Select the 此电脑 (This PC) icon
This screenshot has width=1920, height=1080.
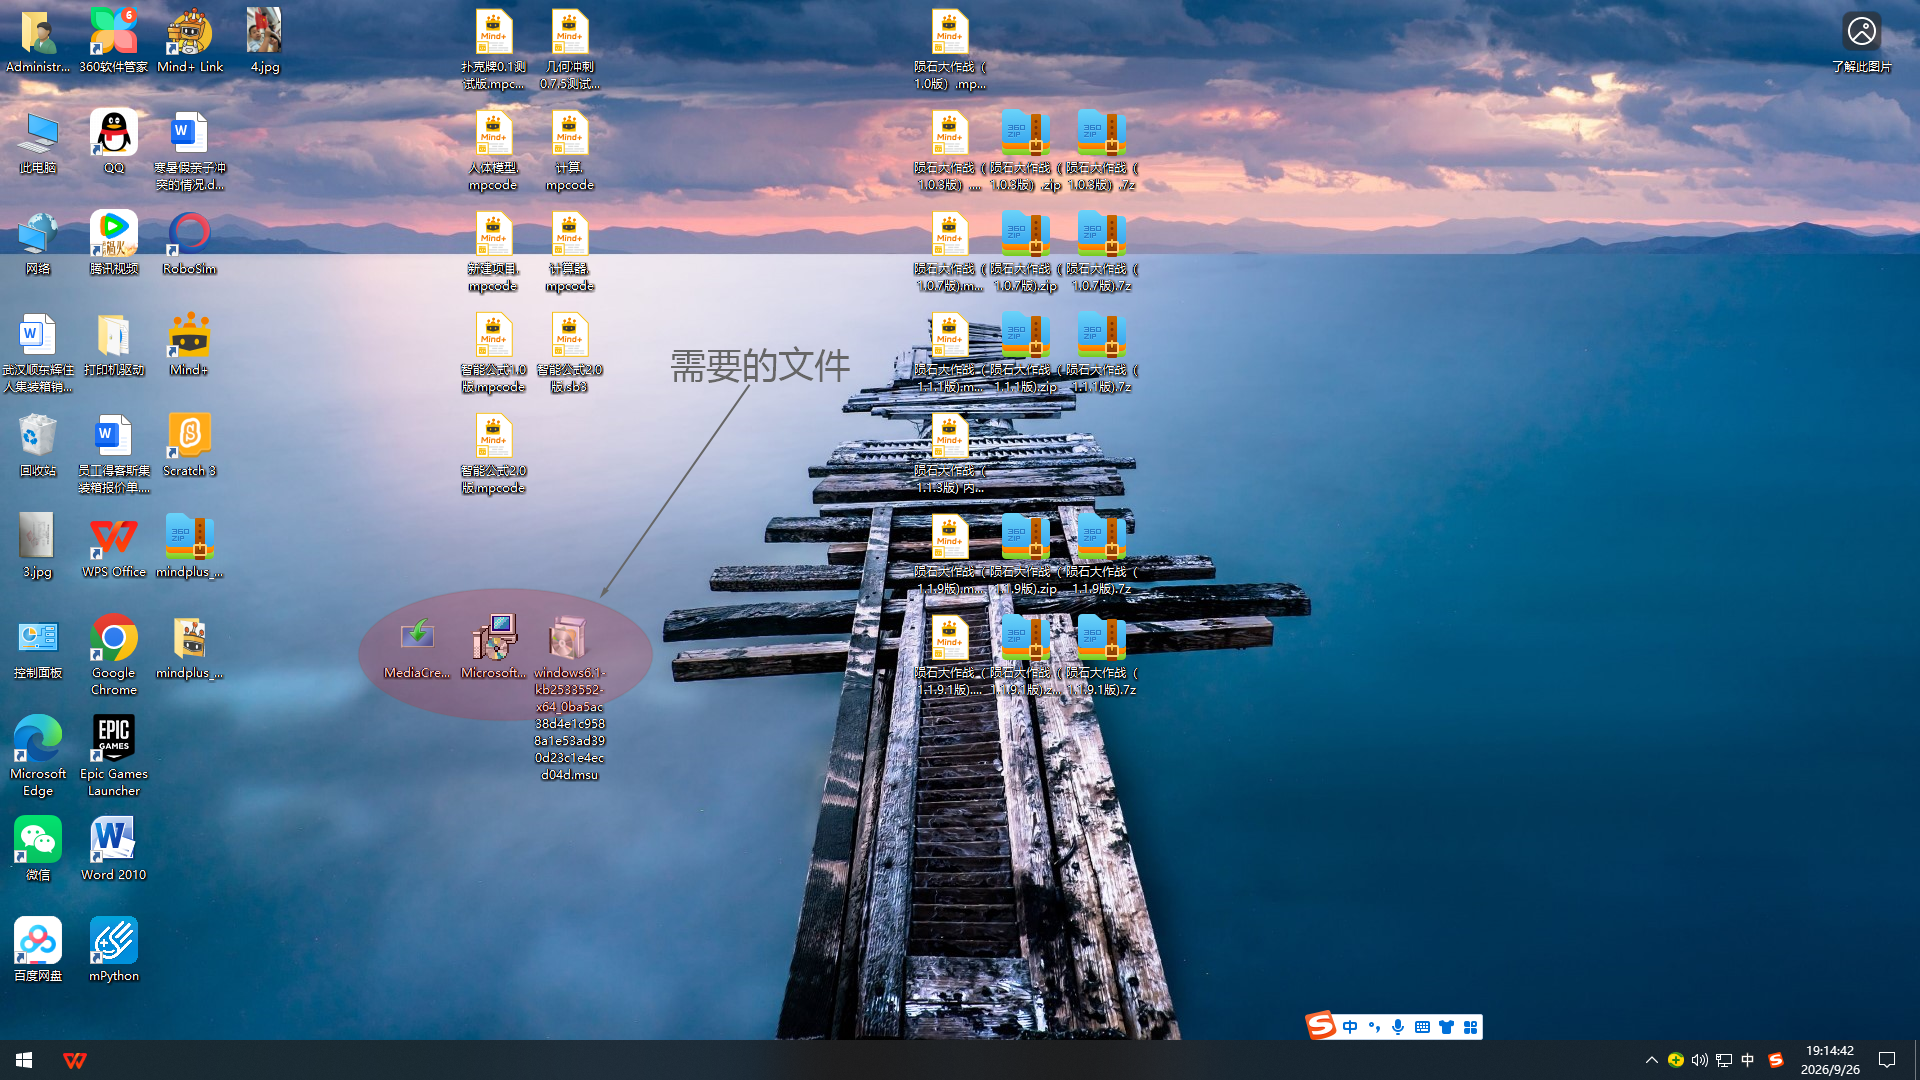(38, 142)
